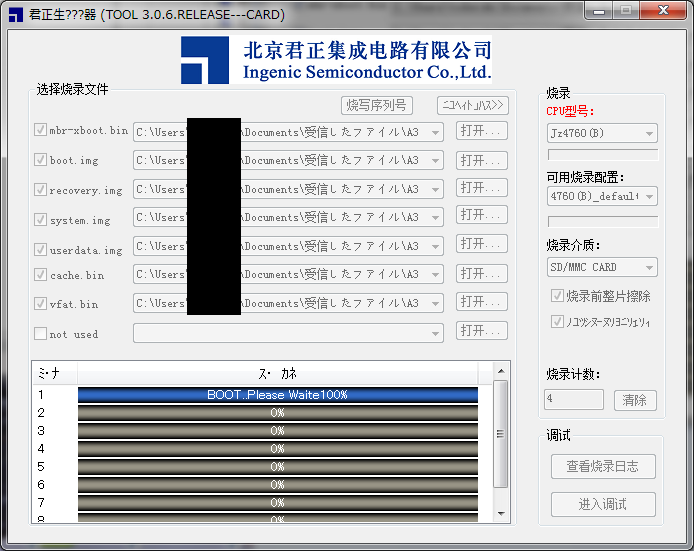
Task: Click the progress column header of the list
Action: pyautogui.click(x=278, y=373)
